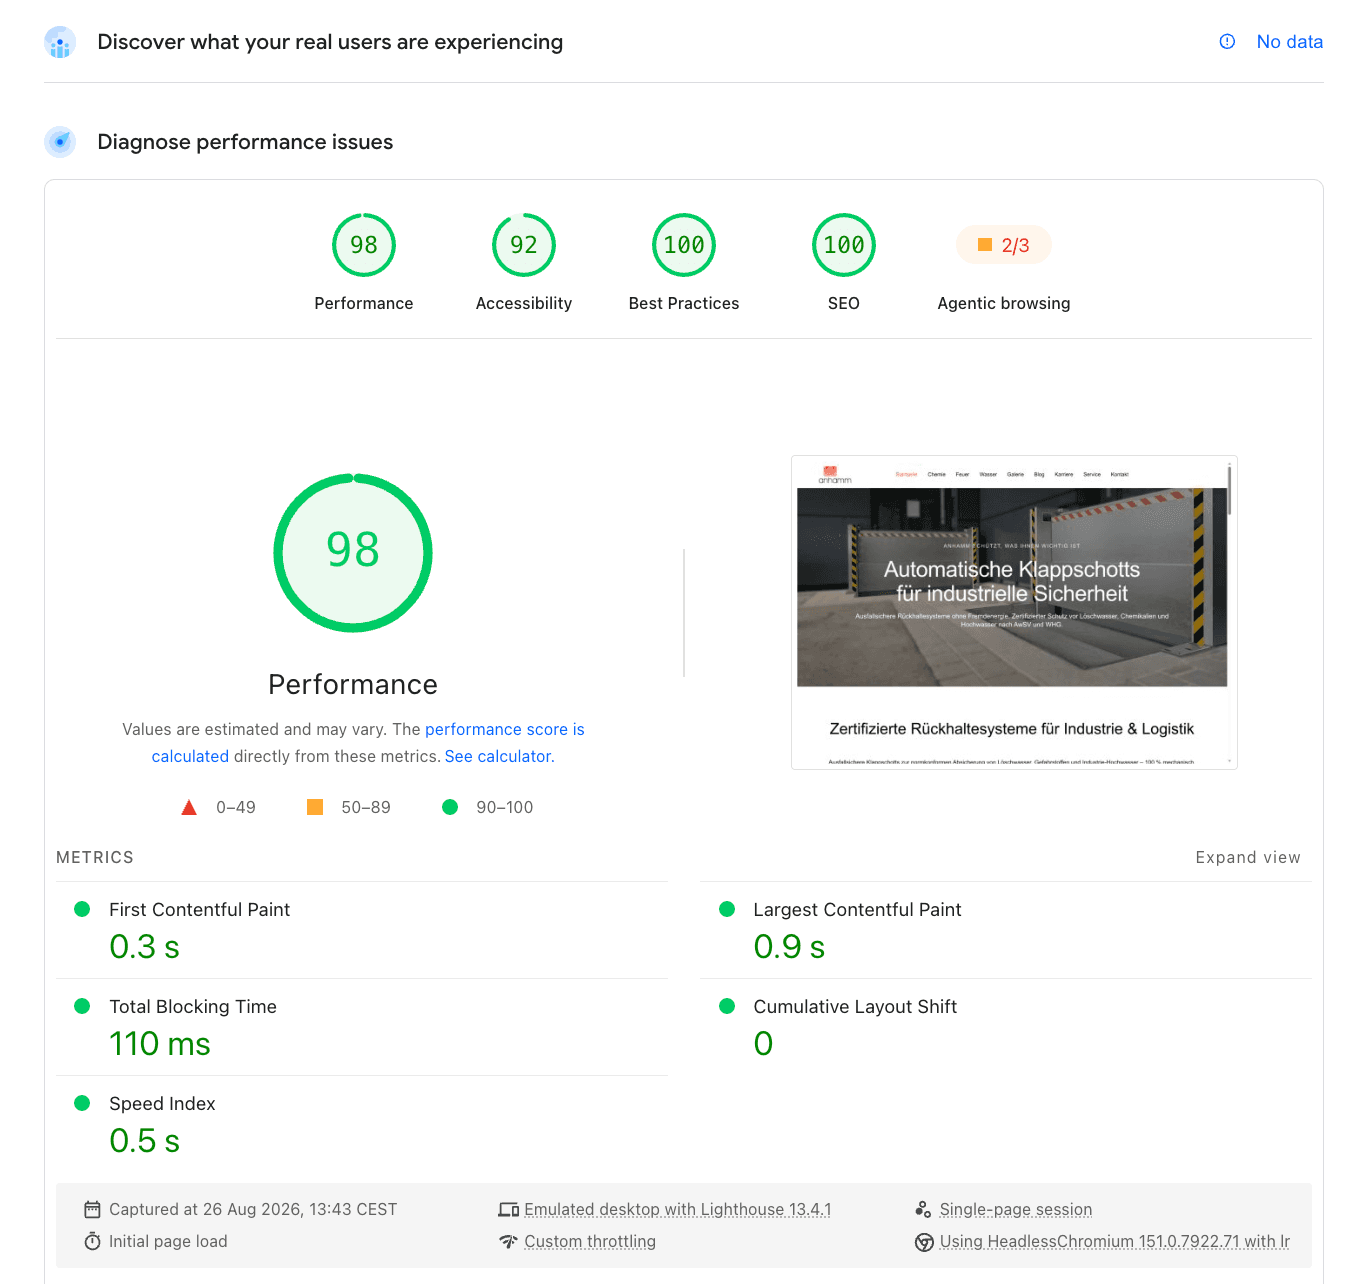Open the page screenshot thumbnail
Image resolution: width=1362 pixels, height=1284 pixels.
[x=1014, y=612]
